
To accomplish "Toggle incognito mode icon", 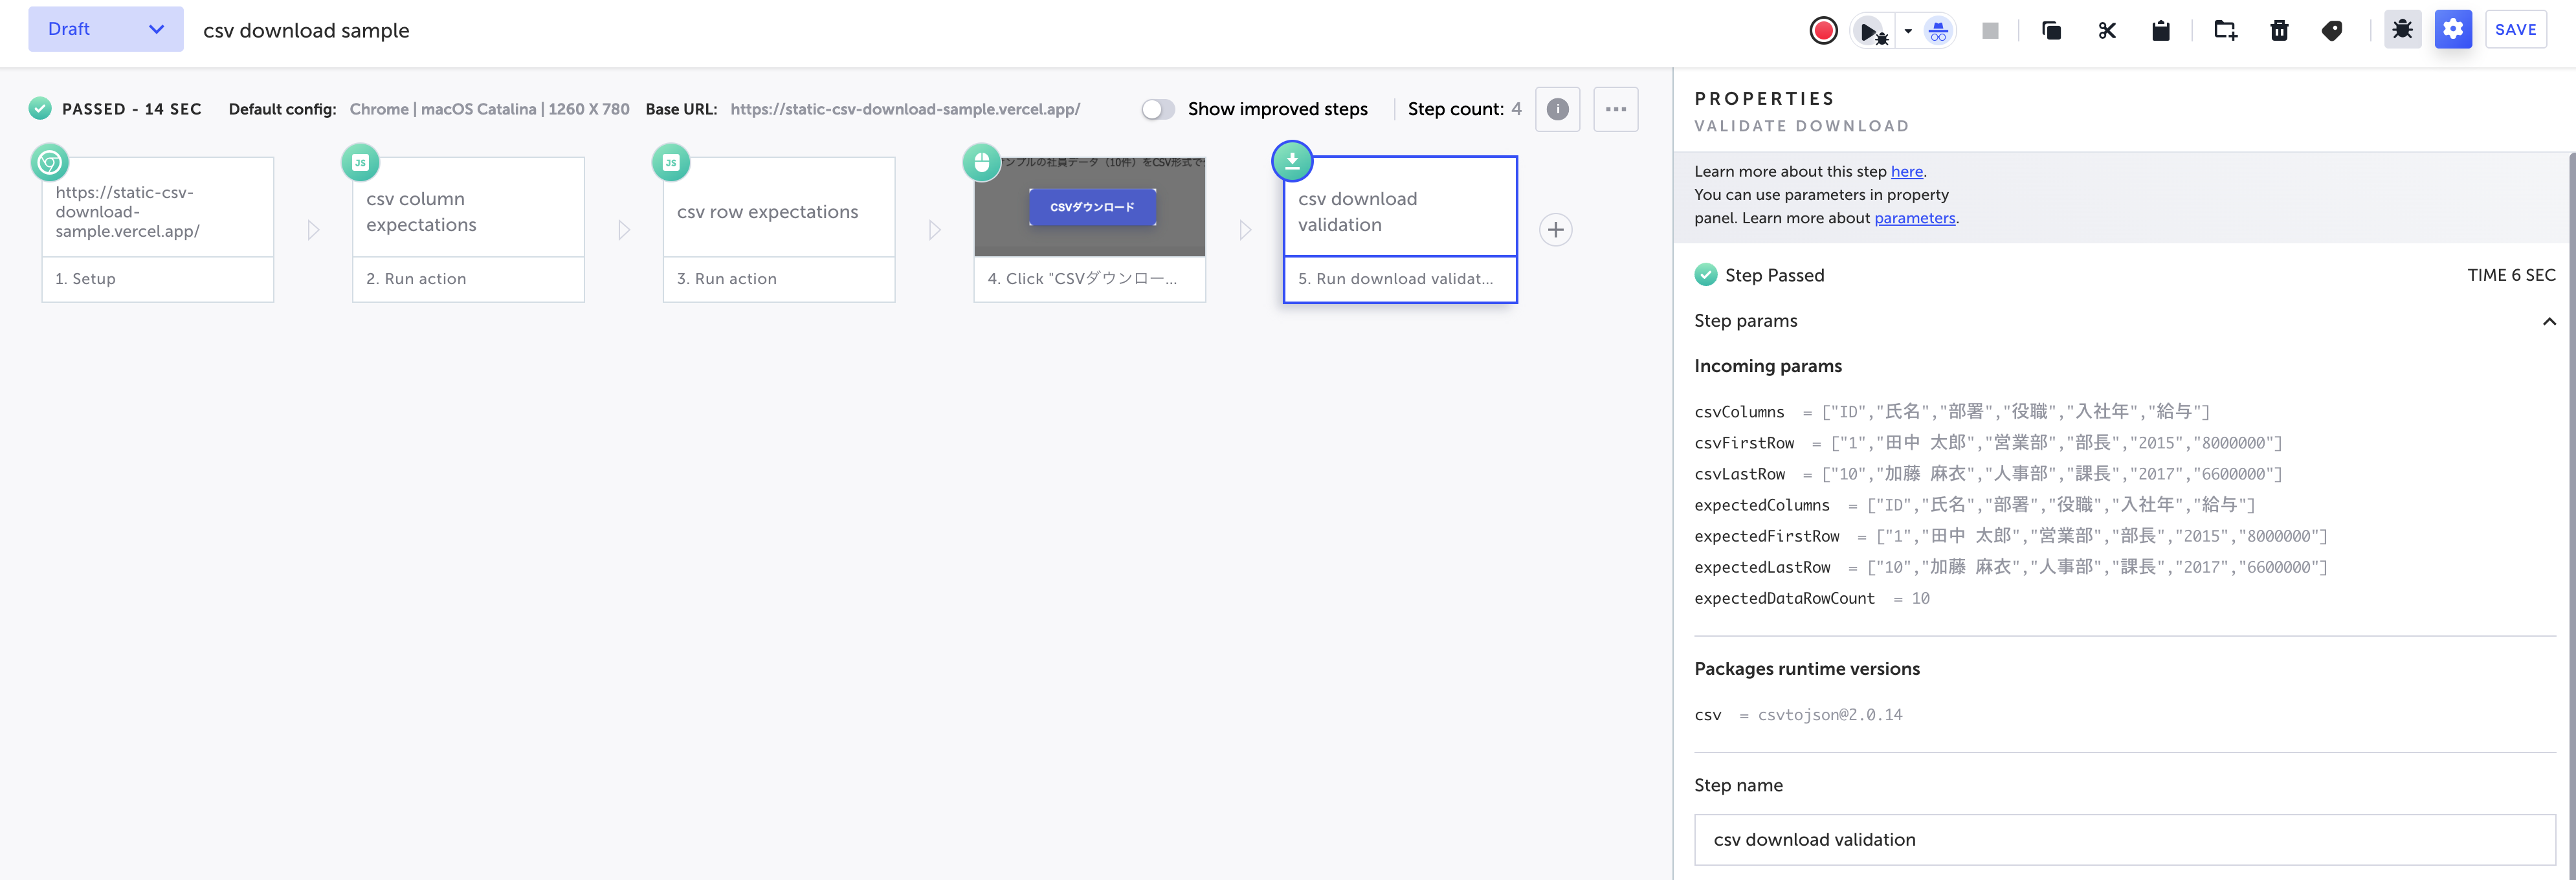I will (x=1938, y=31).
